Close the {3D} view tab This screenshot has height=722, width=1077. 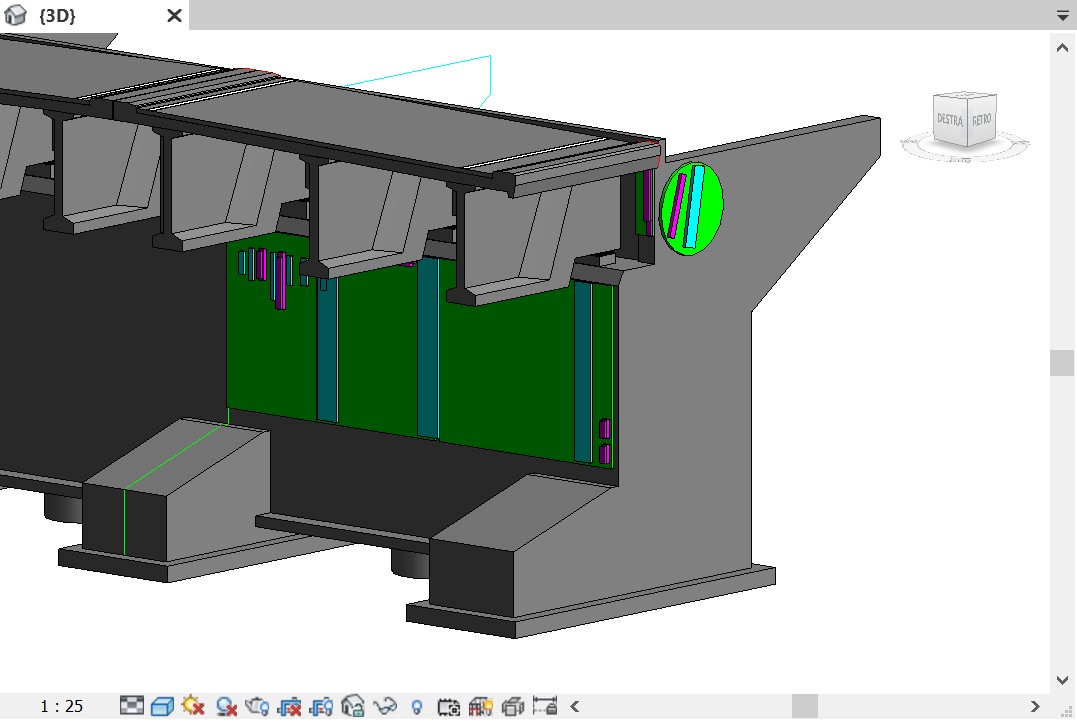pos(174,16)
